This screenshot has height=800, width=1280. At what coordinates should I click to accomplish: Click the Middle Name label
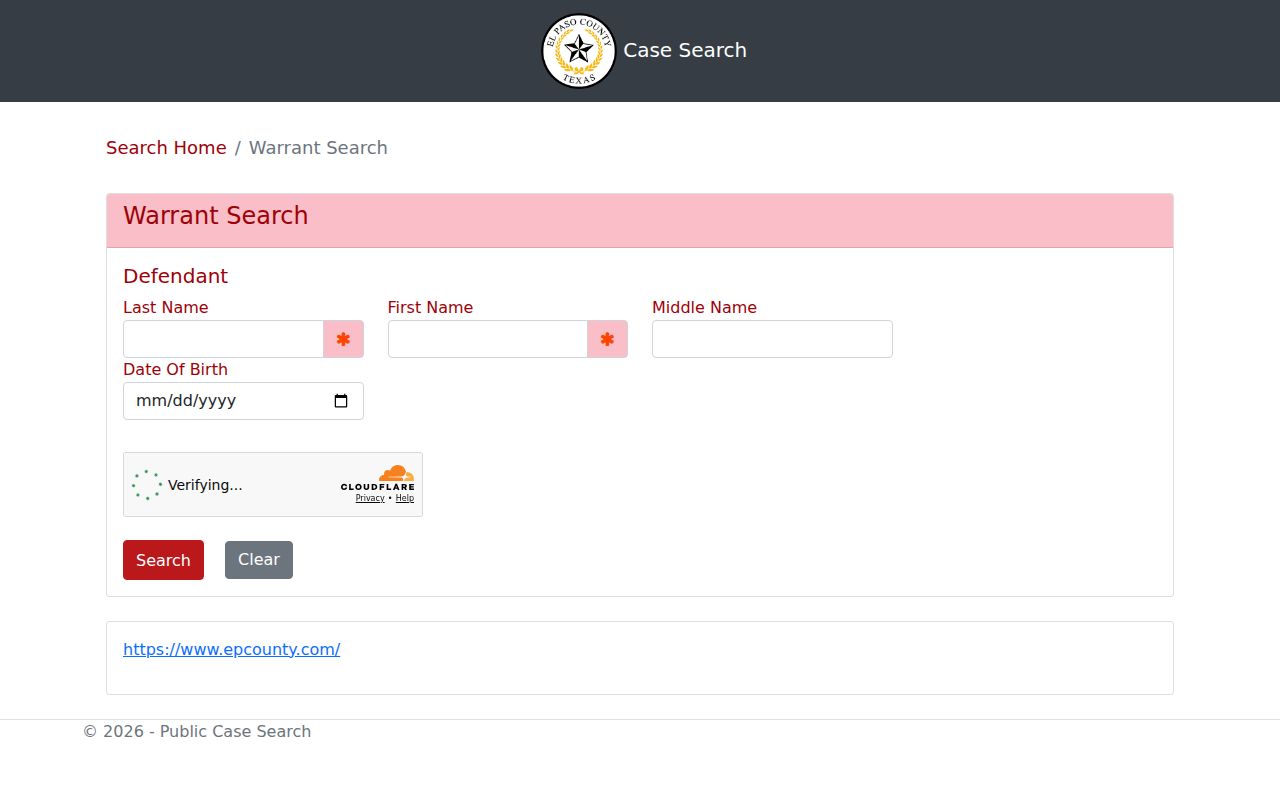704,307
